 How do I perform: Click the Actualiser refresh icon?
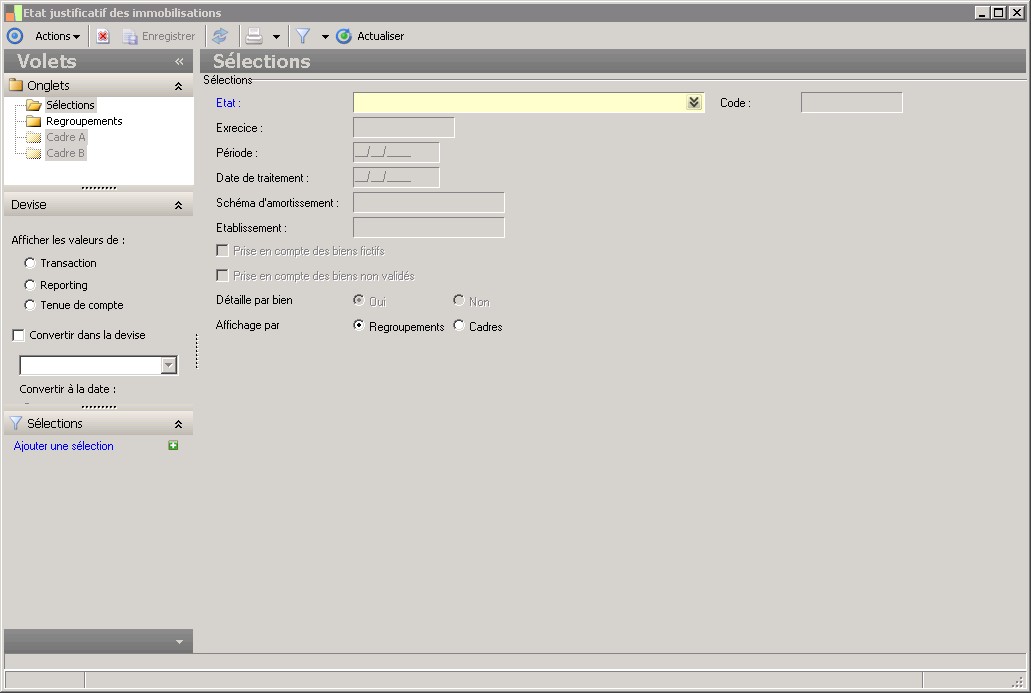[344, 36]
